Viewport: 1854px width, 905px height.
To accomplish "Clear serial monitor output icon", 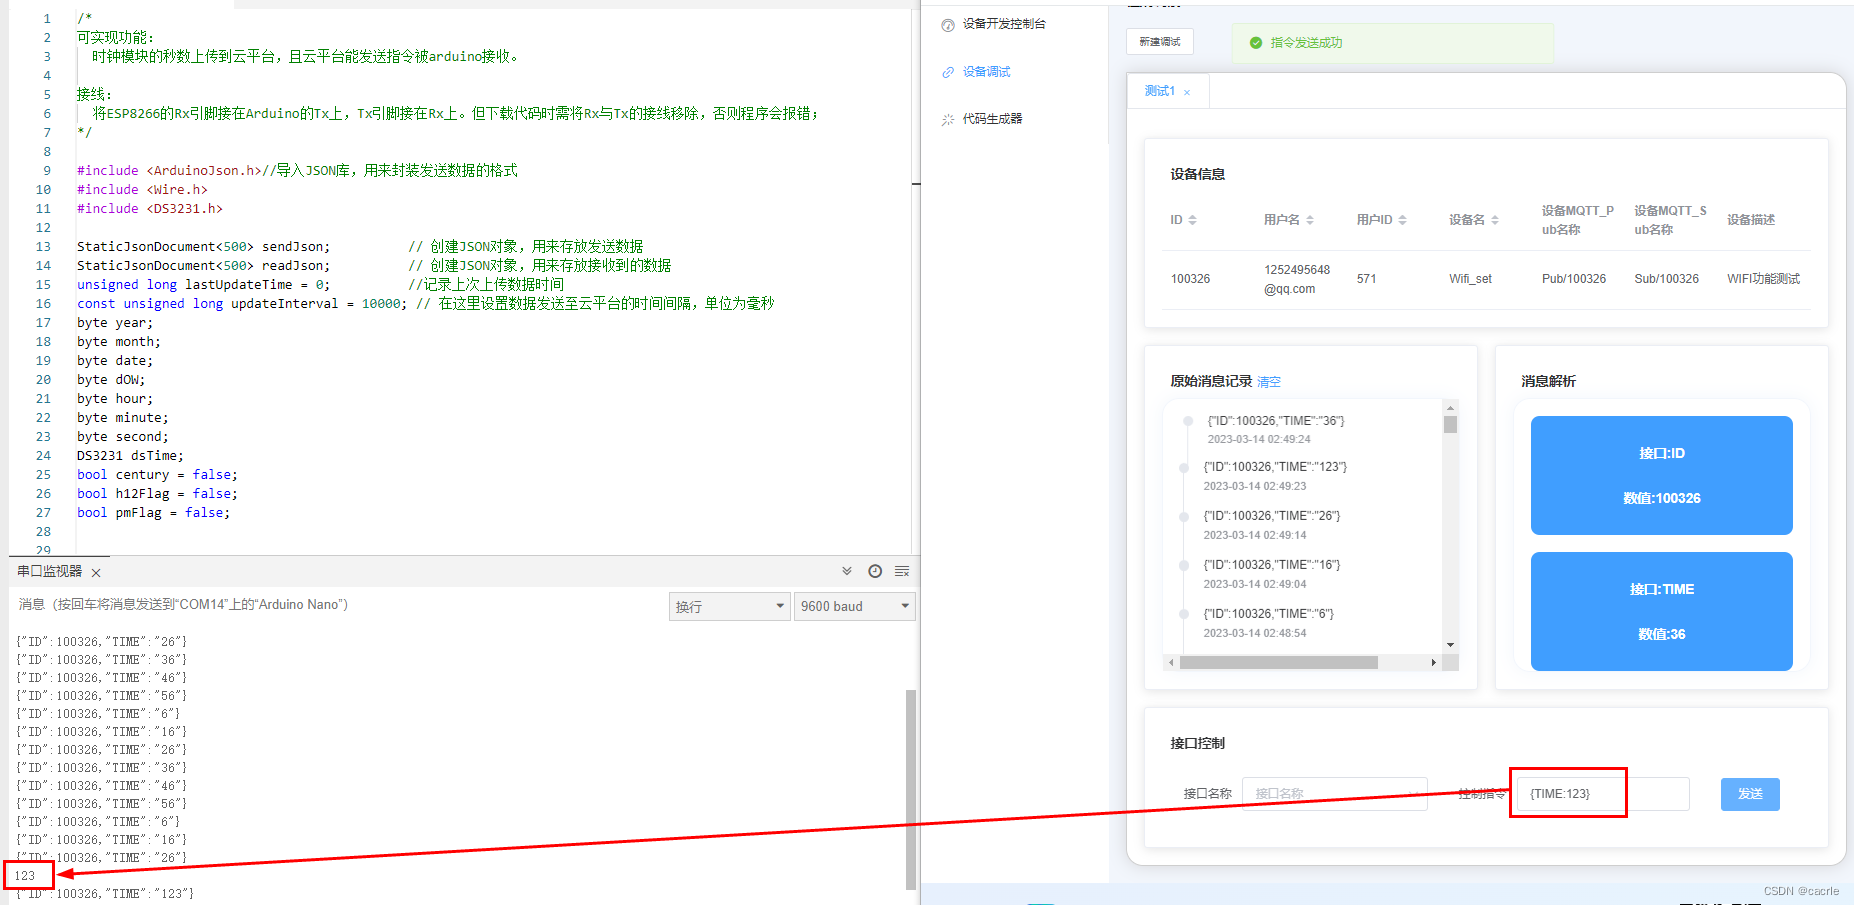I will point(902,571).
